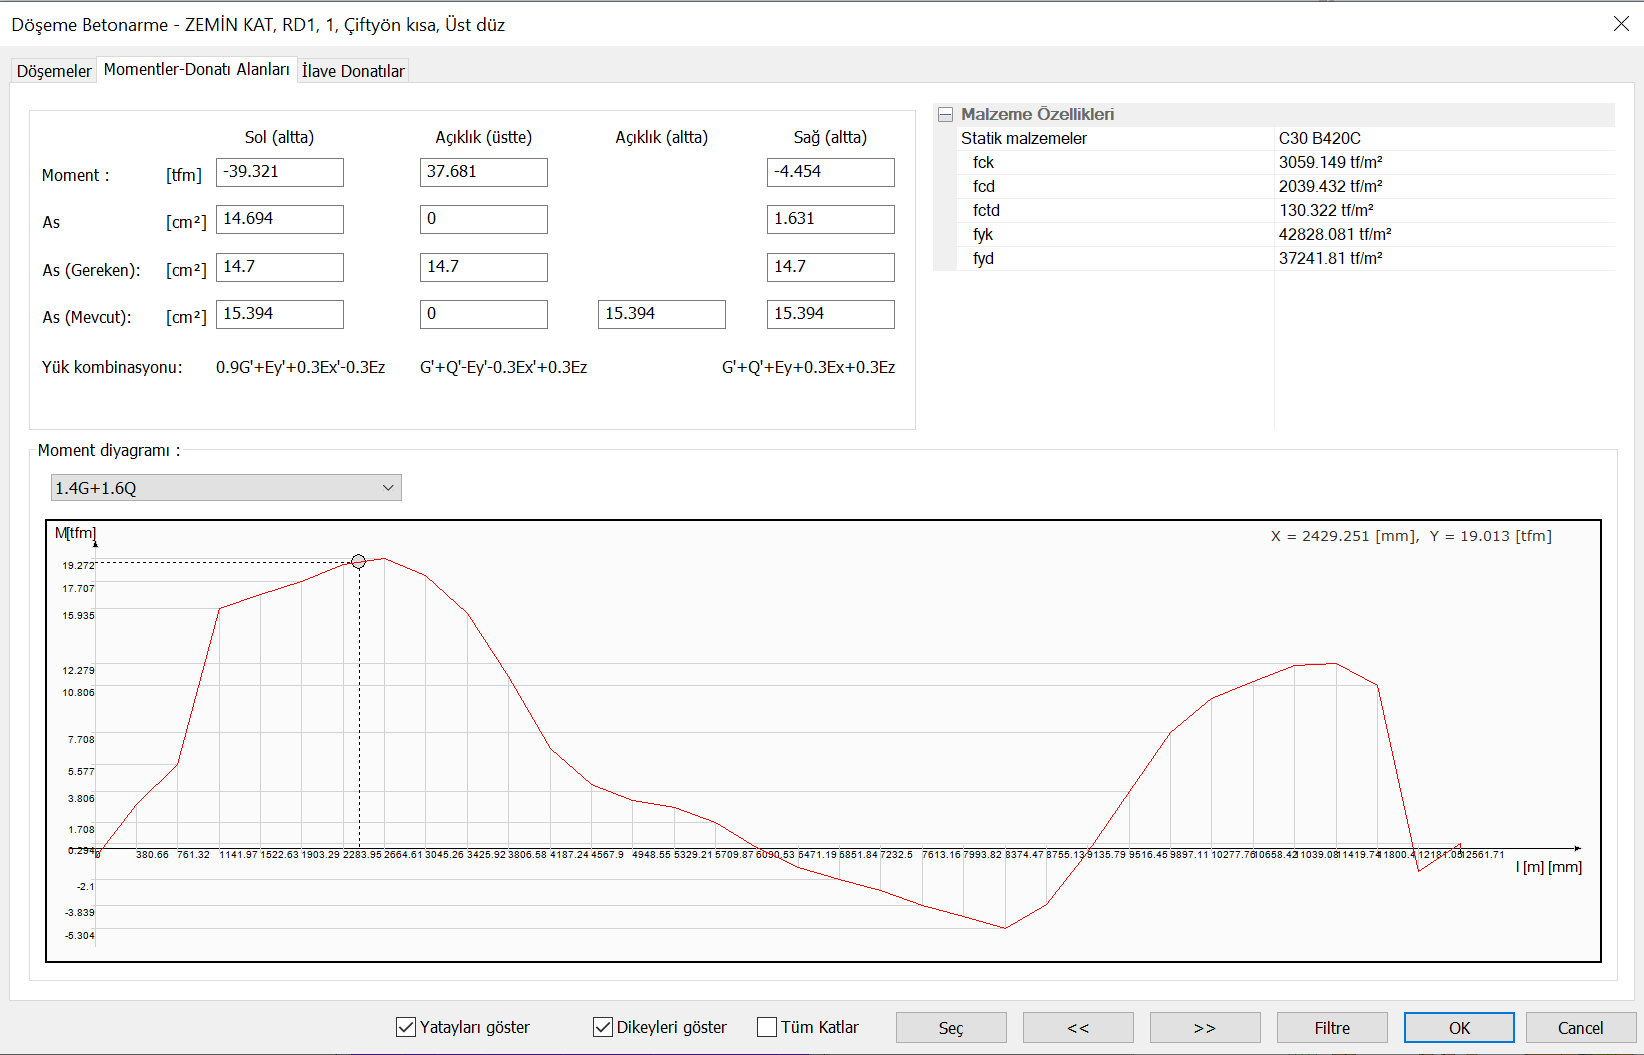Screen dimensions: 1644x1055
Task: Open the İlave Donatılar tab
Action: 353,71
